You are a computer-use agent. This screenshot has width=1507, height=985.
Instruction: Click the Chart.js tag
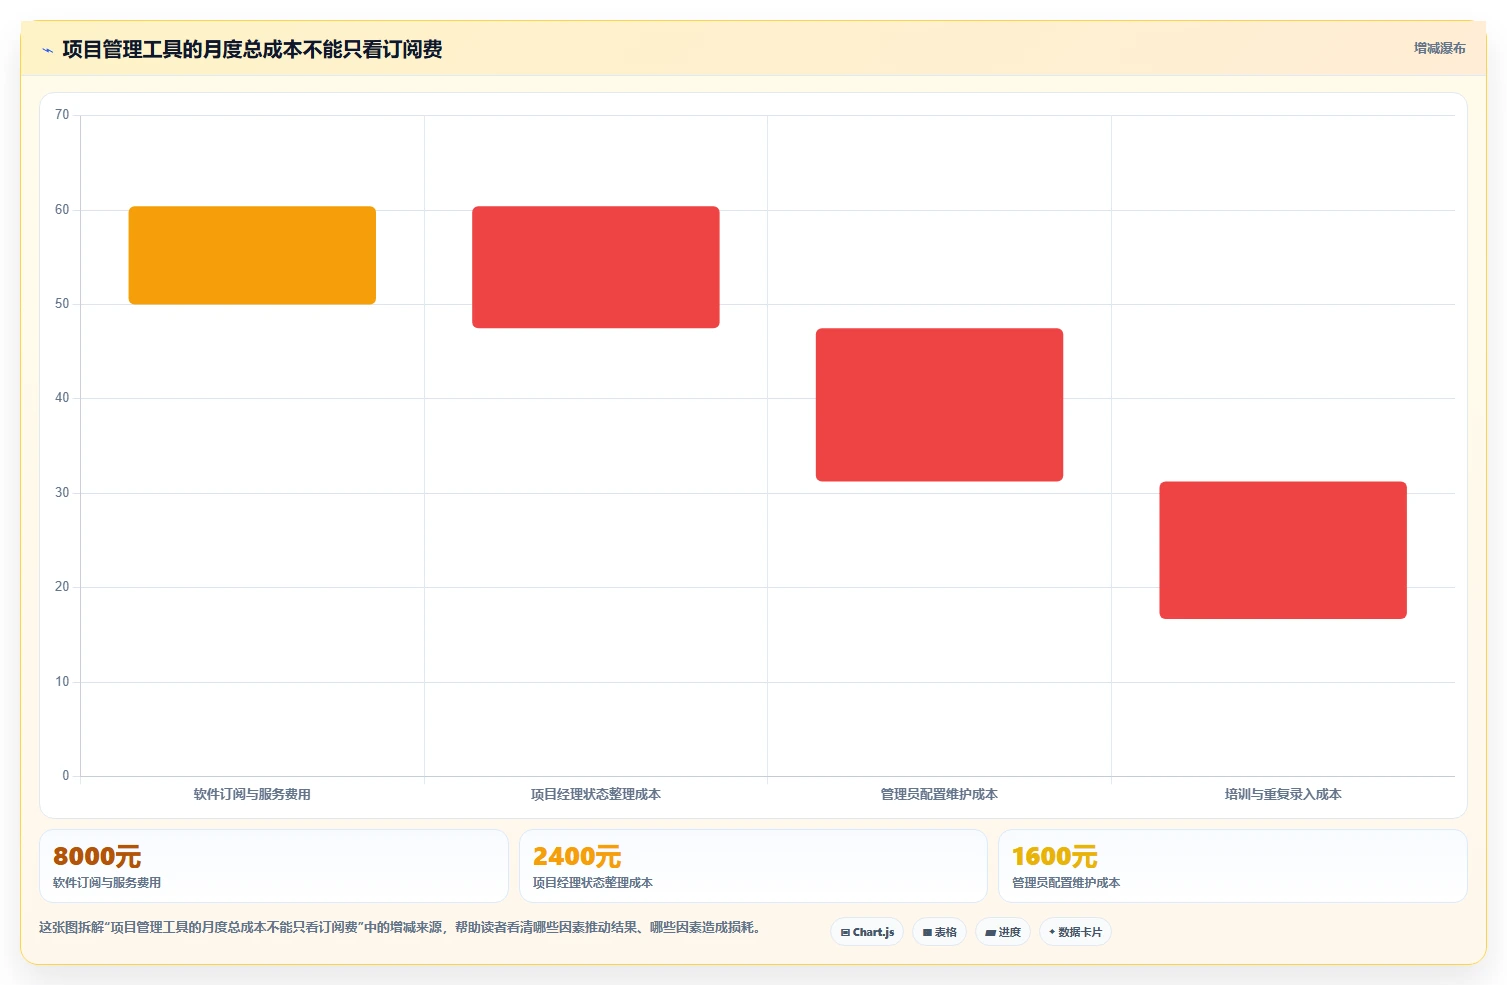coord(867,932)
